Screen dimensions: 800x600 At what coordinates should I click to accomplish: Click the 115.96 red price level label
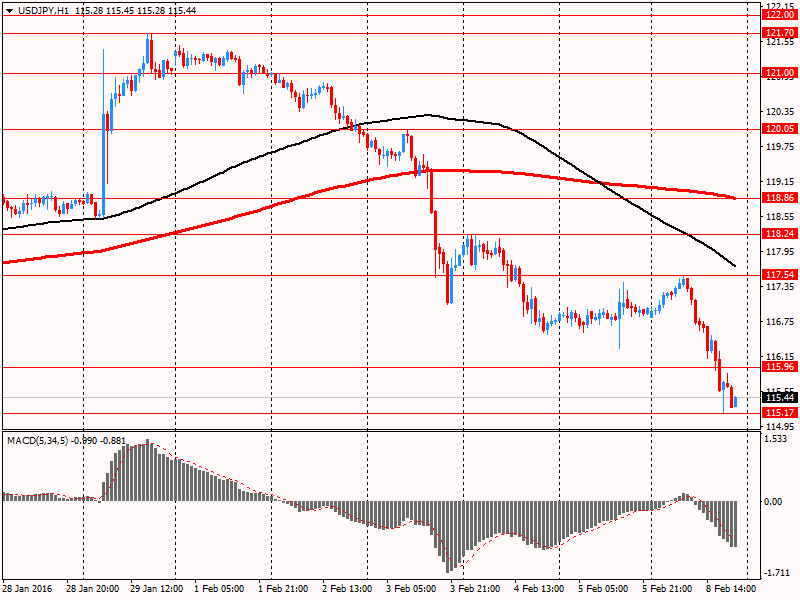pyautogui.click(x=780, y=367)
